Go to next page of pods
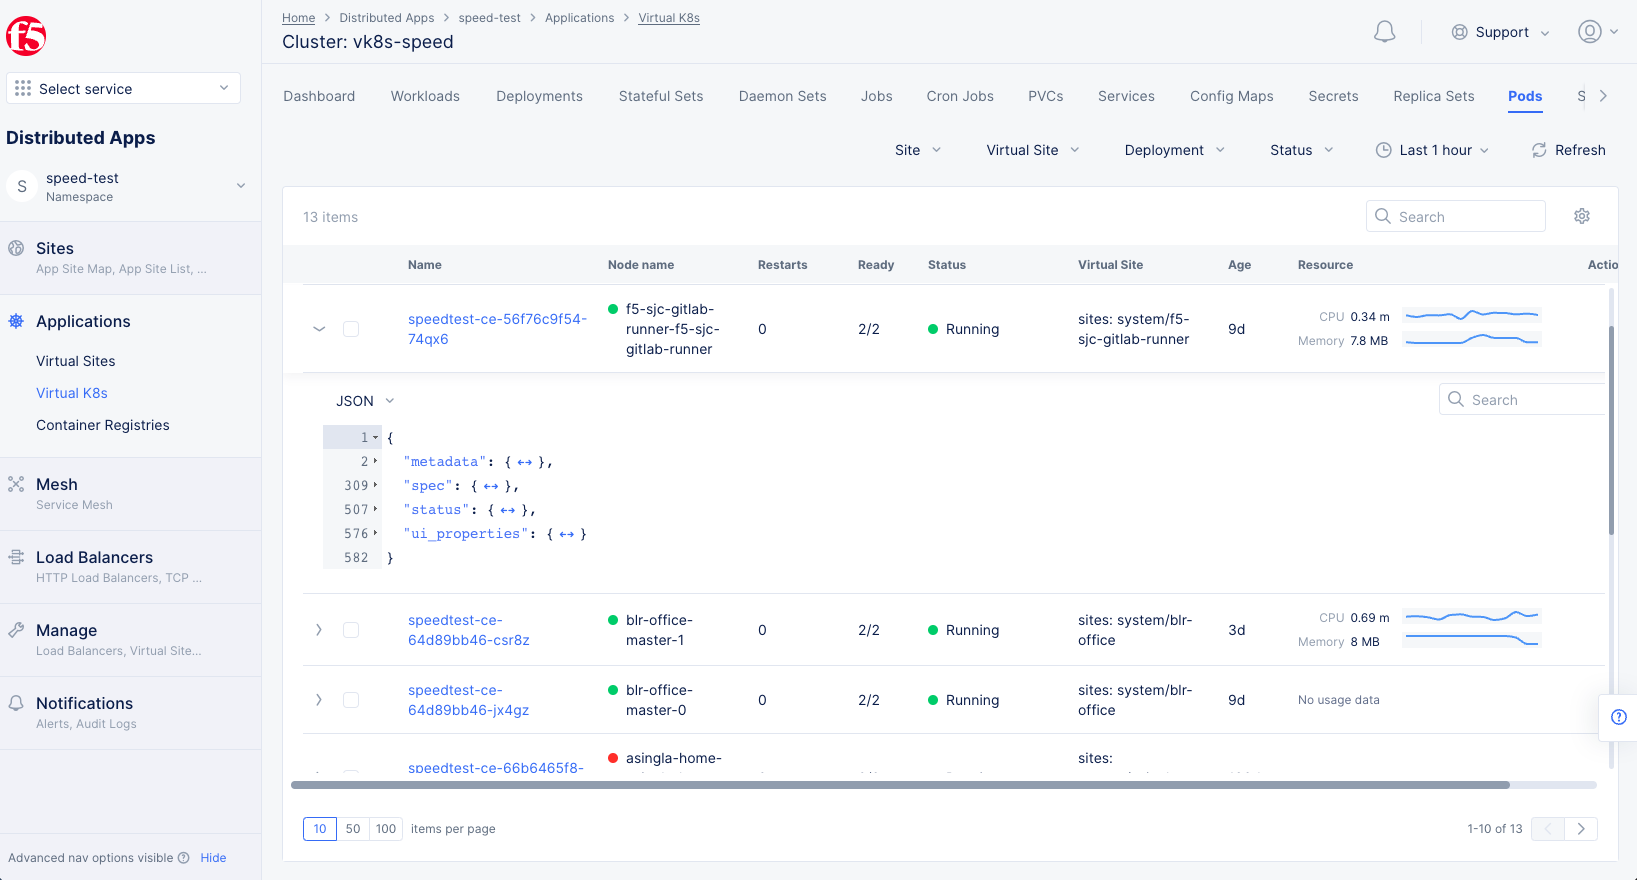The height and width of the screenshot is (880, 1637). click(1581, 829)
